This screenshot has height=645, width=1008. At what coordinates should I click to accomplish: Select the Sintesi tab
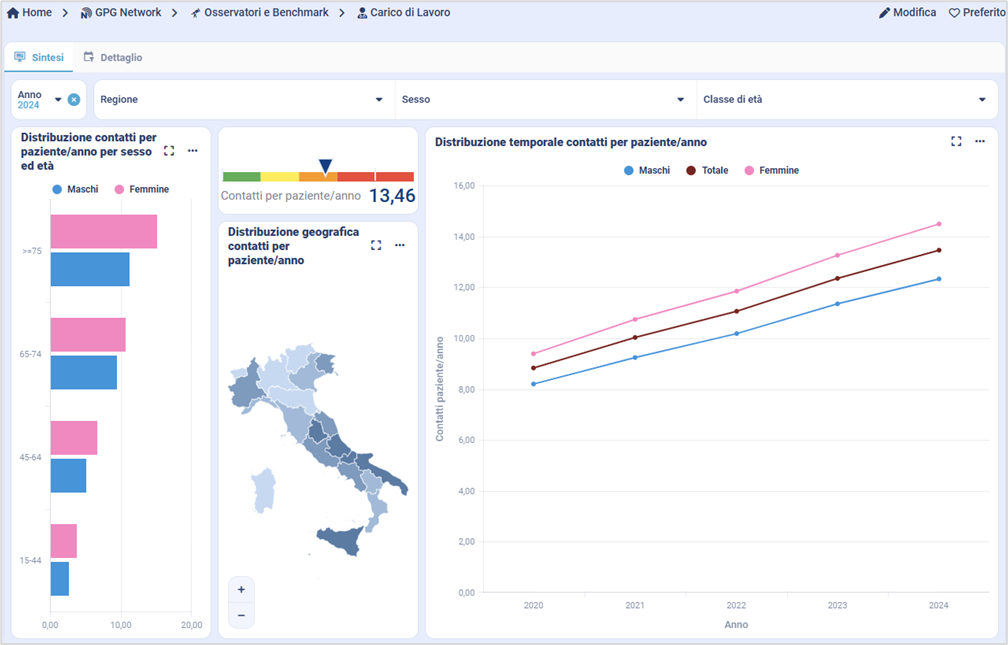39,58
